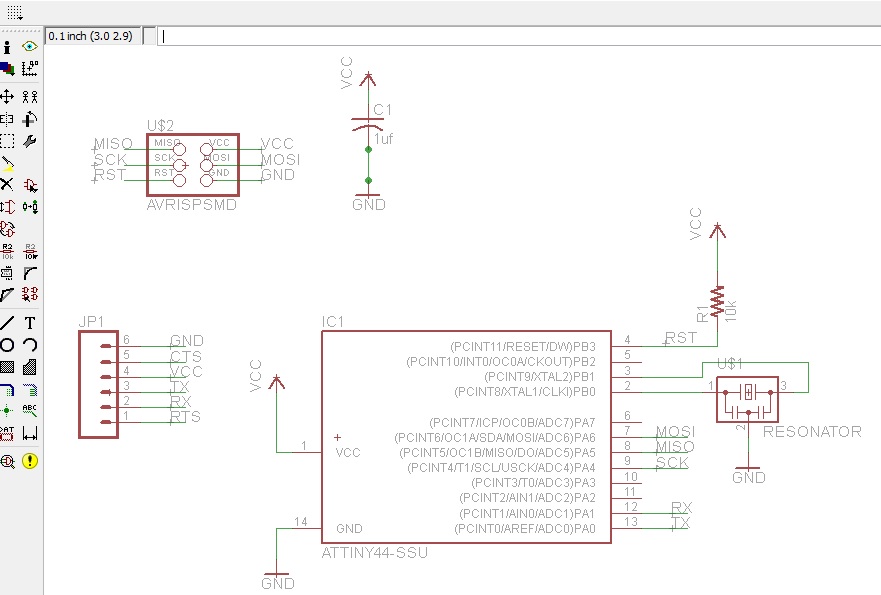Click the small button beside the coordinate display
This screenshot has height=595, width=881.
click(149, 36)
